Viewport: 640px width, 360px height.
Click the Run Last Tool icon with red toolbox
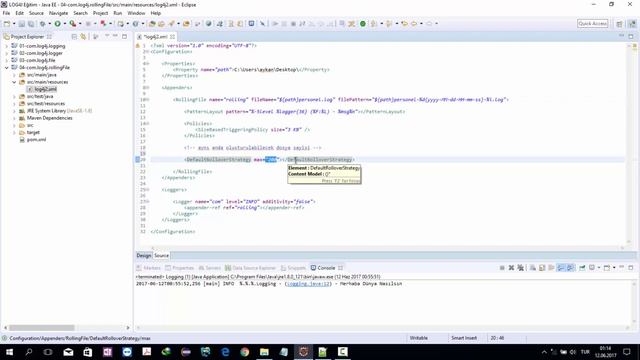[72, 24]
